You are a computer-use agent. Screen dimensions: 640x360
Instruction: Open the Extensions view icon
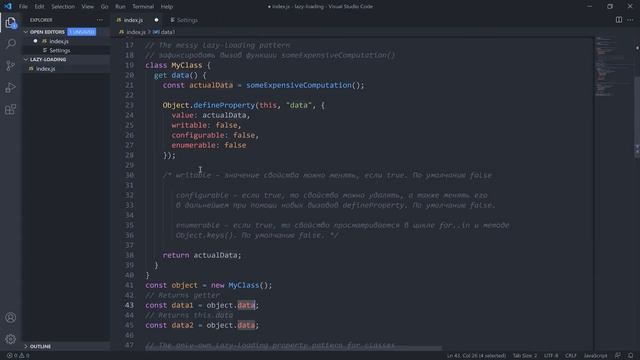tap(11, 109)
